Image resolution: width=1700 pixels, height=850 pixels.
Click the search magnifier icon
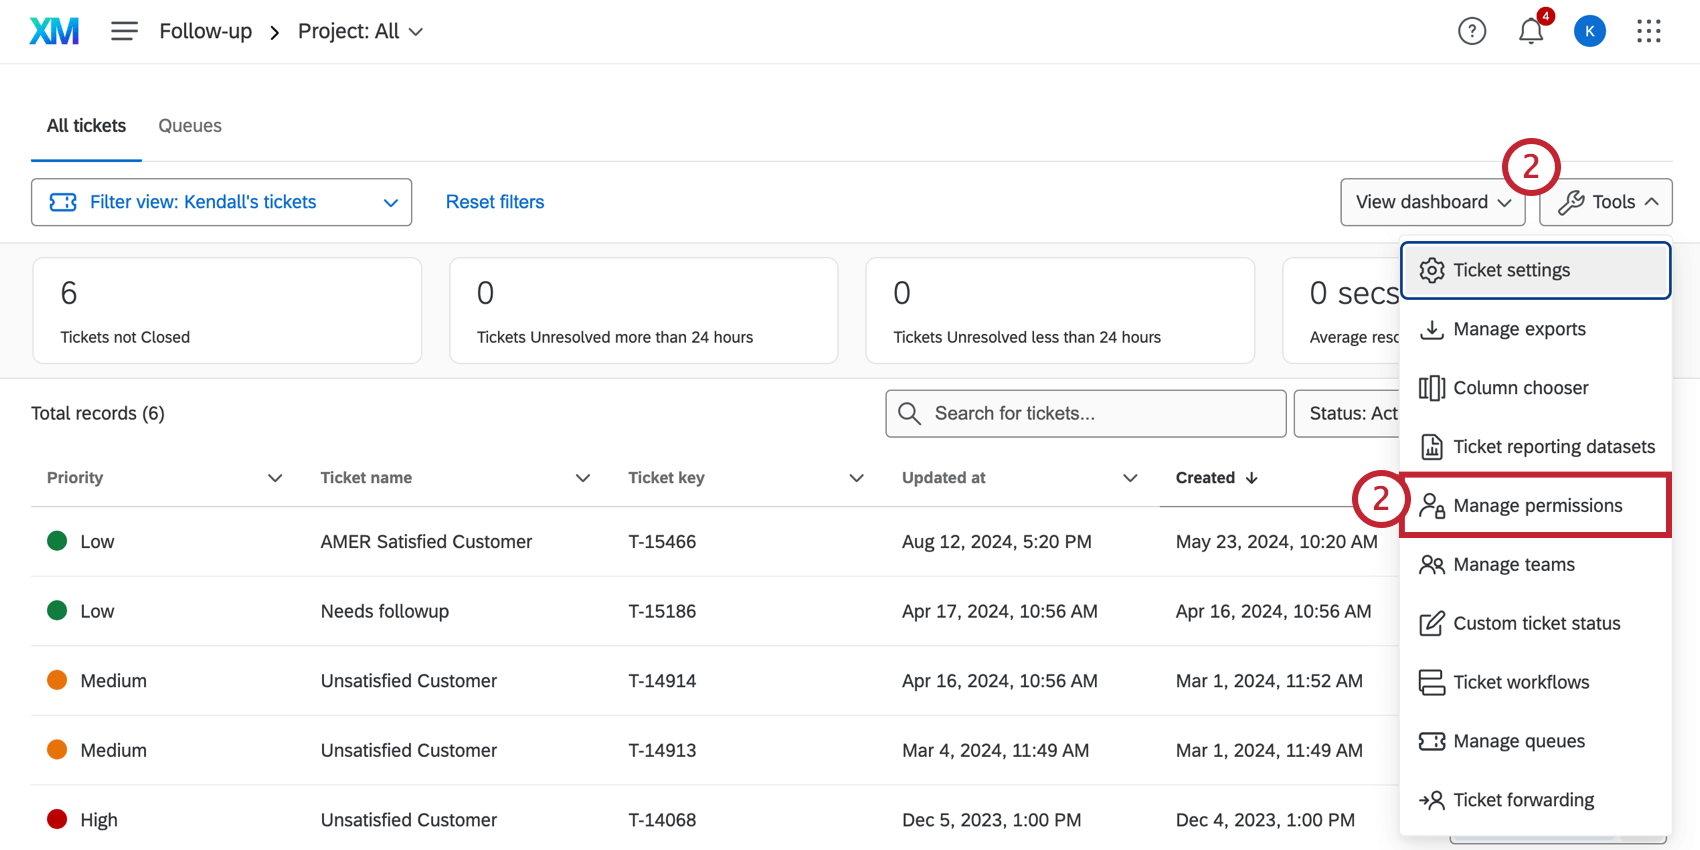tap(909, 414)
